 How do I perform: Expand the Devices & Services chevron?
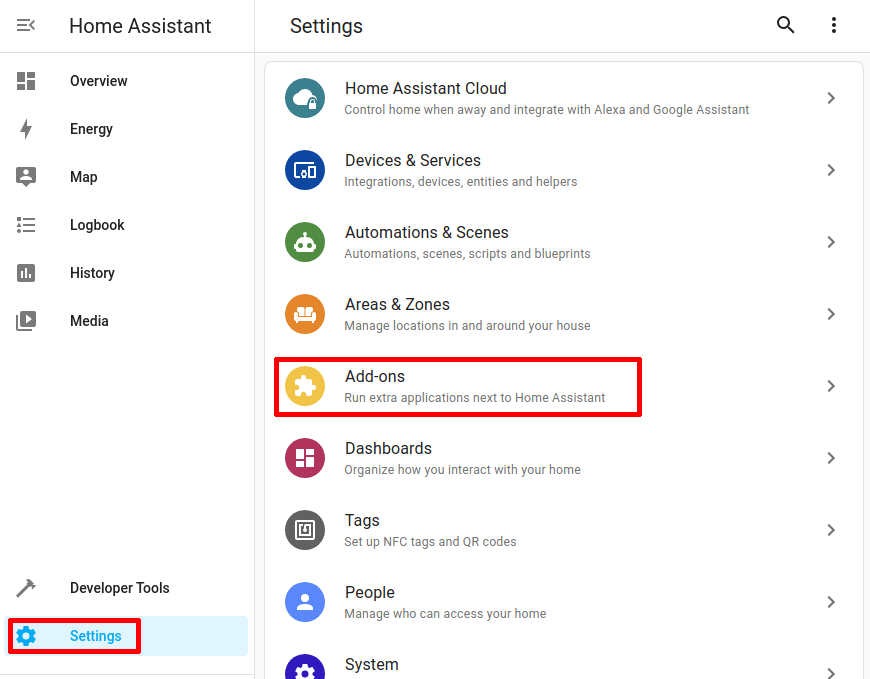coord(831,170)
